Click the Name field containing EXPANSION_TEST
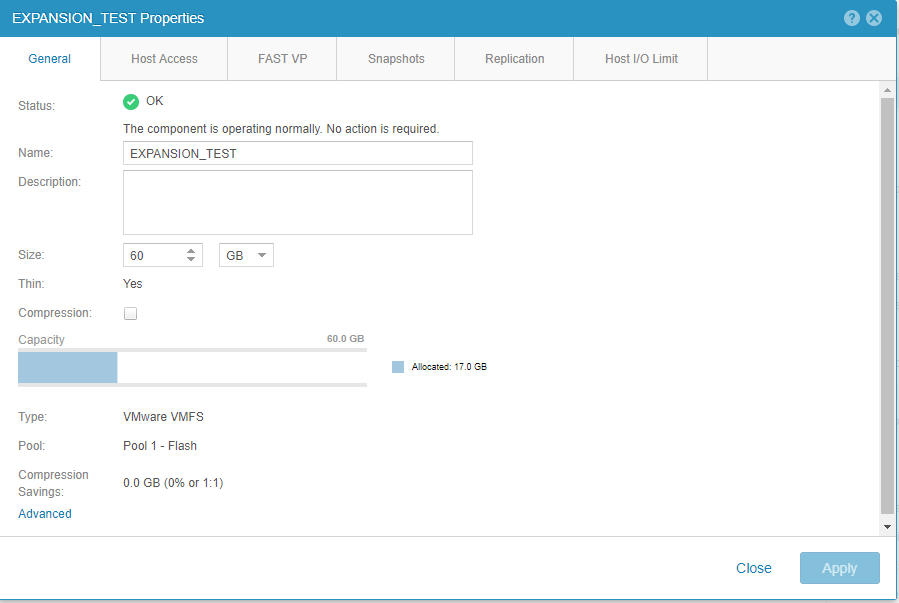Screen dimensions: 899x603 pos(298,153)
